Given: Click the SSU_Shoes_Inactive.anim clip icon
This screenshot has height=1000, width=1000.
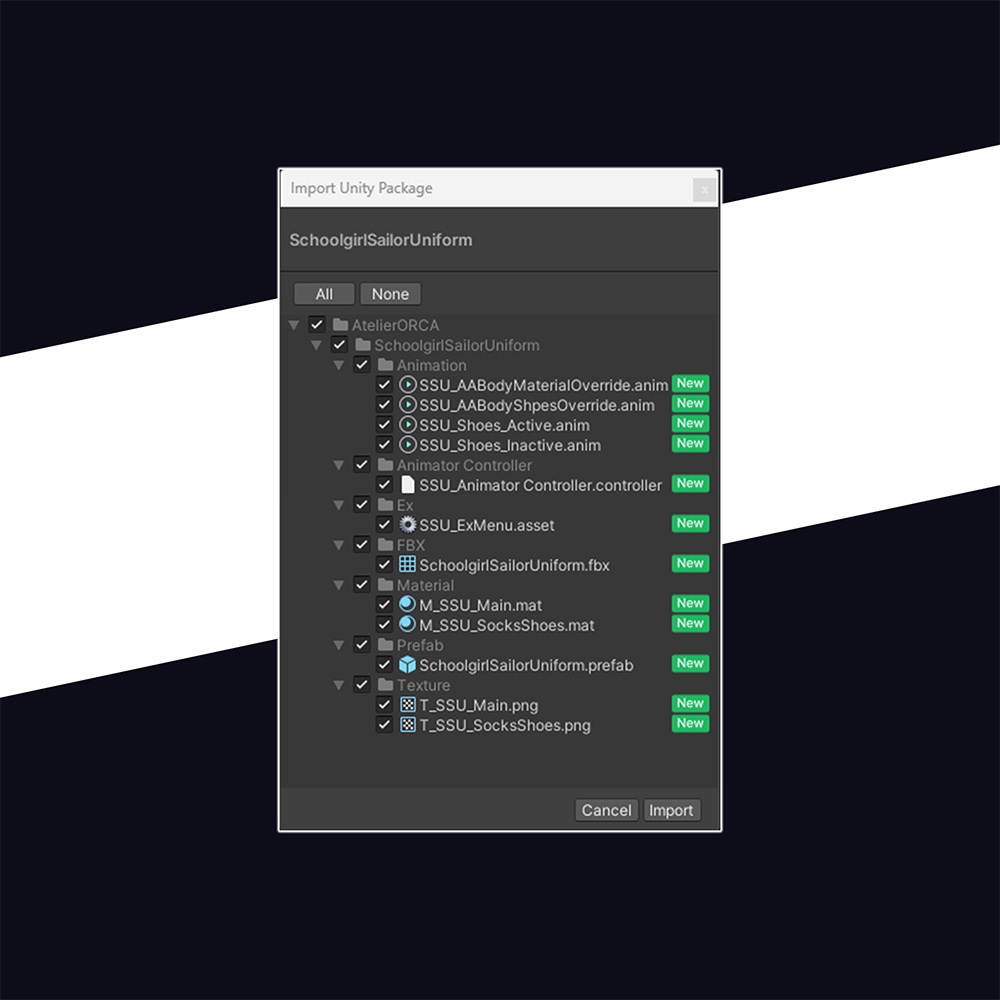Looking at the screenshot, I should 408,445.
